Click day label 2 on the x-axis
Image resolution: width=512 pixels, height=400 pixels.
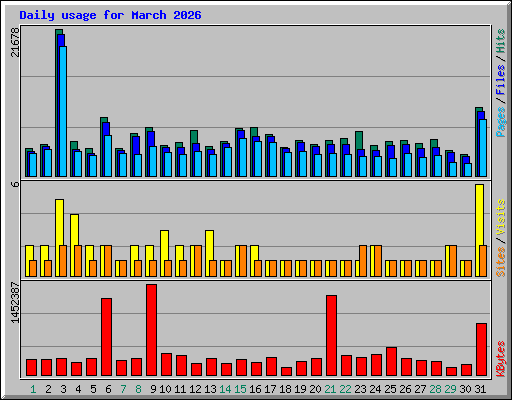pos(48,389)
